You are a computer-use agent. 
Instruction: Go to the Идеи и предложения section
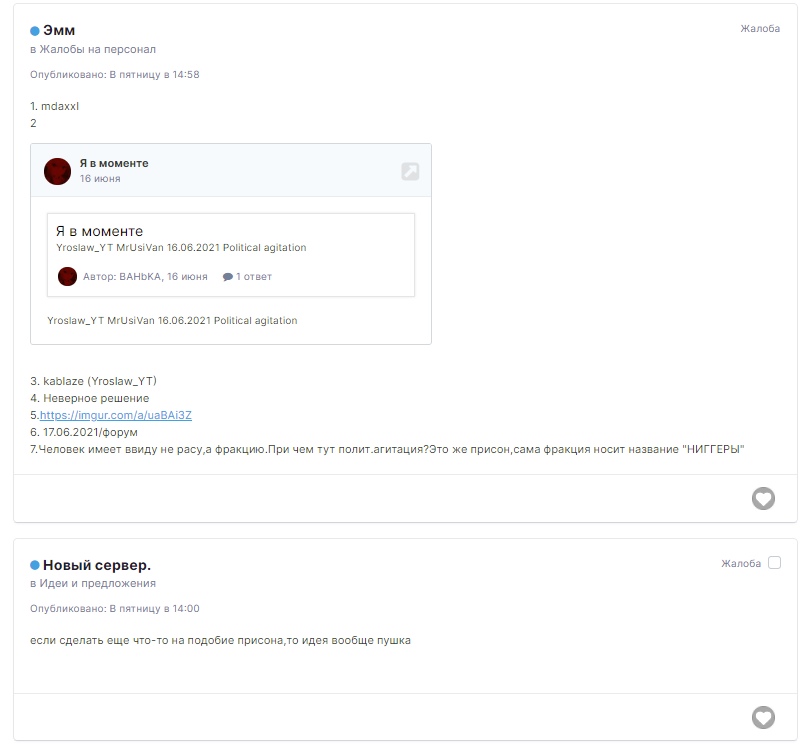click(97, 583)
